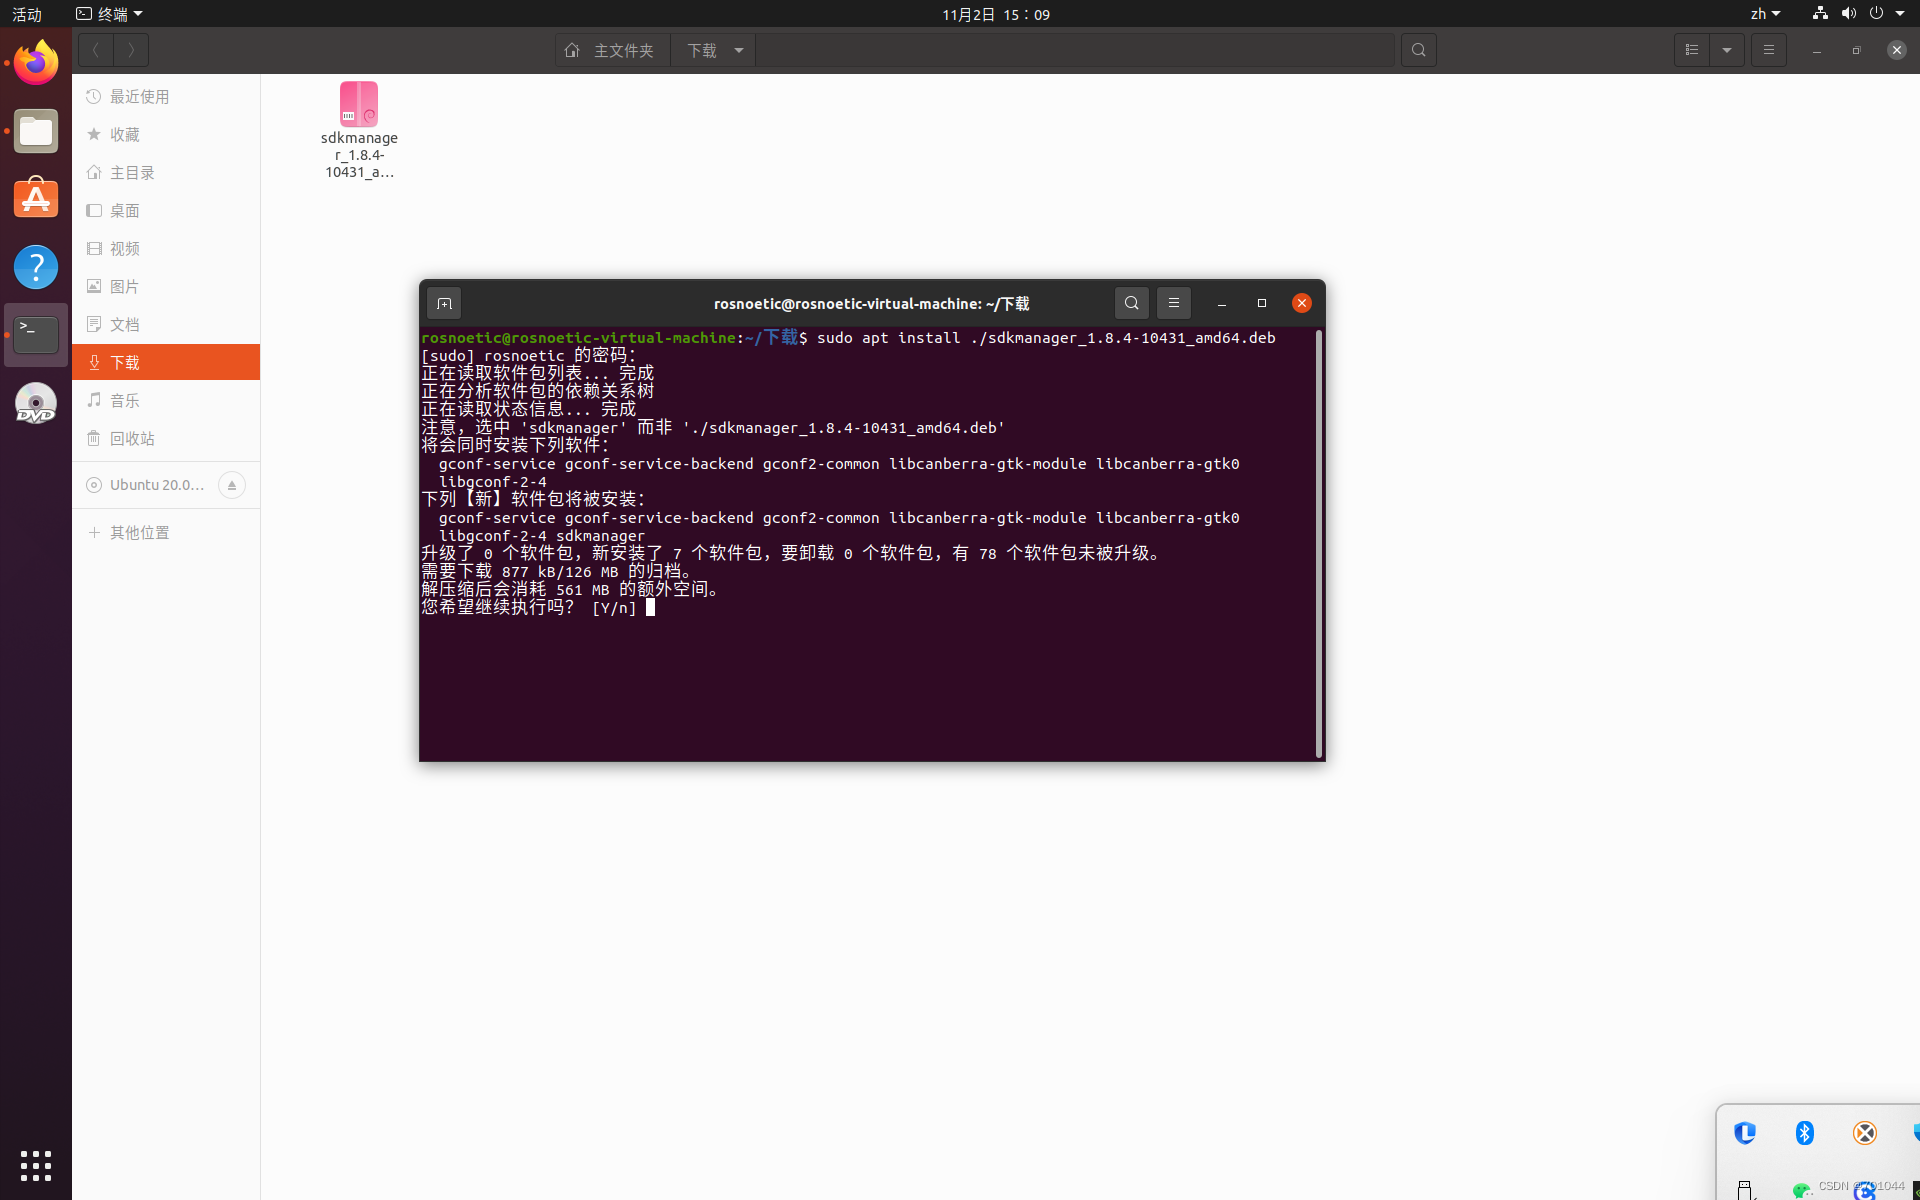Launch Firefox from the dock
The width and height of the screenshot is (1920, 1200).
point(35,62)
